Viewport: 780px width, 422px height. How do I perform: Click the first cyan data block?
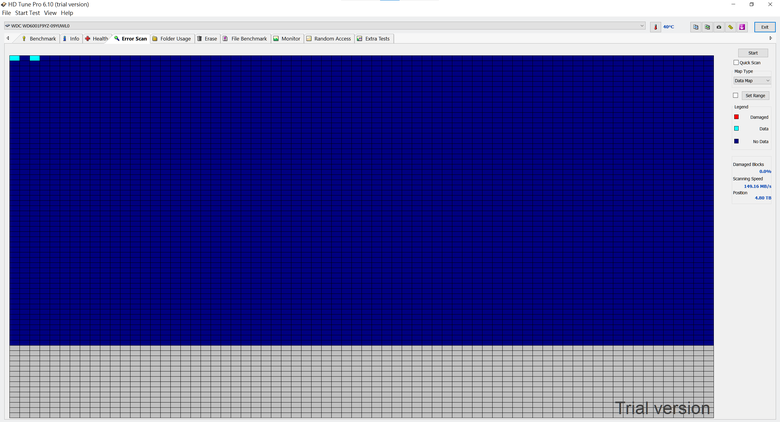click(14, 58)
